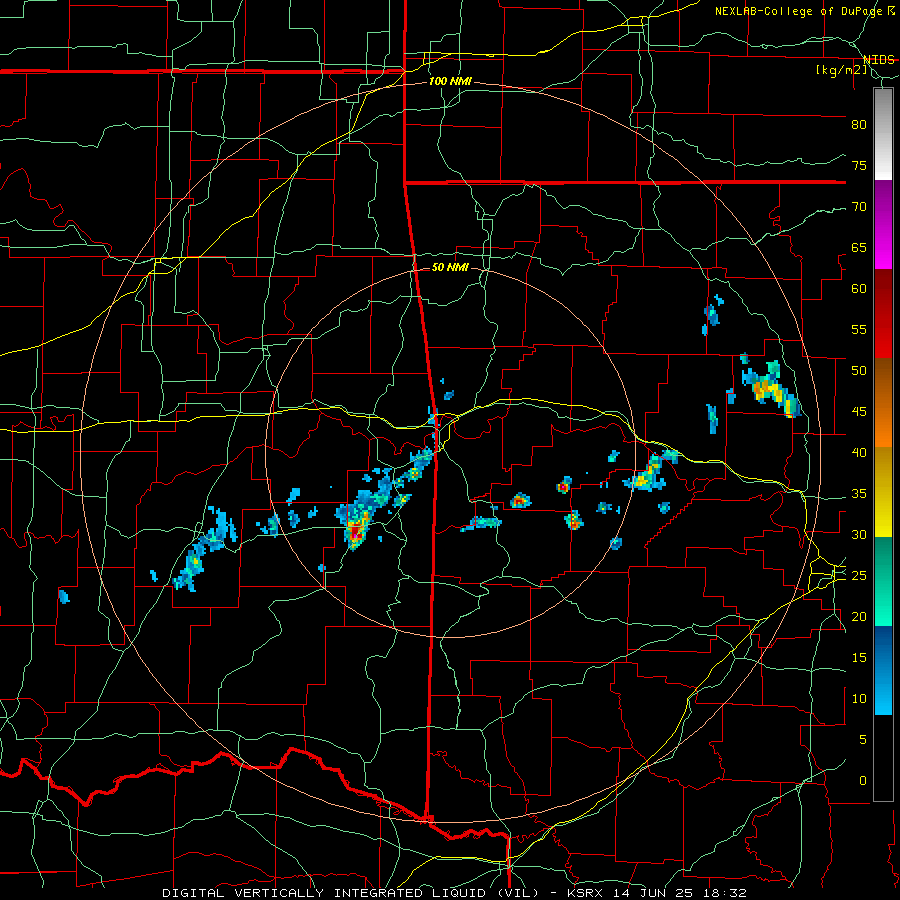Click the NEXLAB-College of DuPage label
This screenshot has height=900, width=900.
click(798, 11)
